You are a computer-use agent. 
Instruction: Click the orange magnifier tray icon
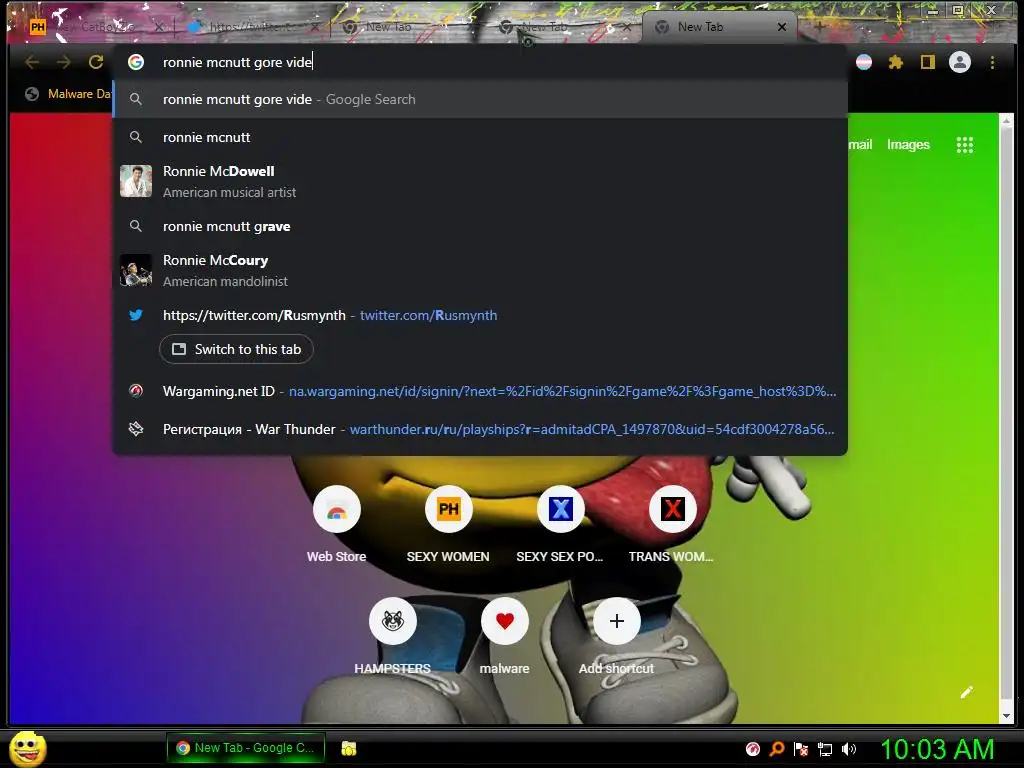777,749
